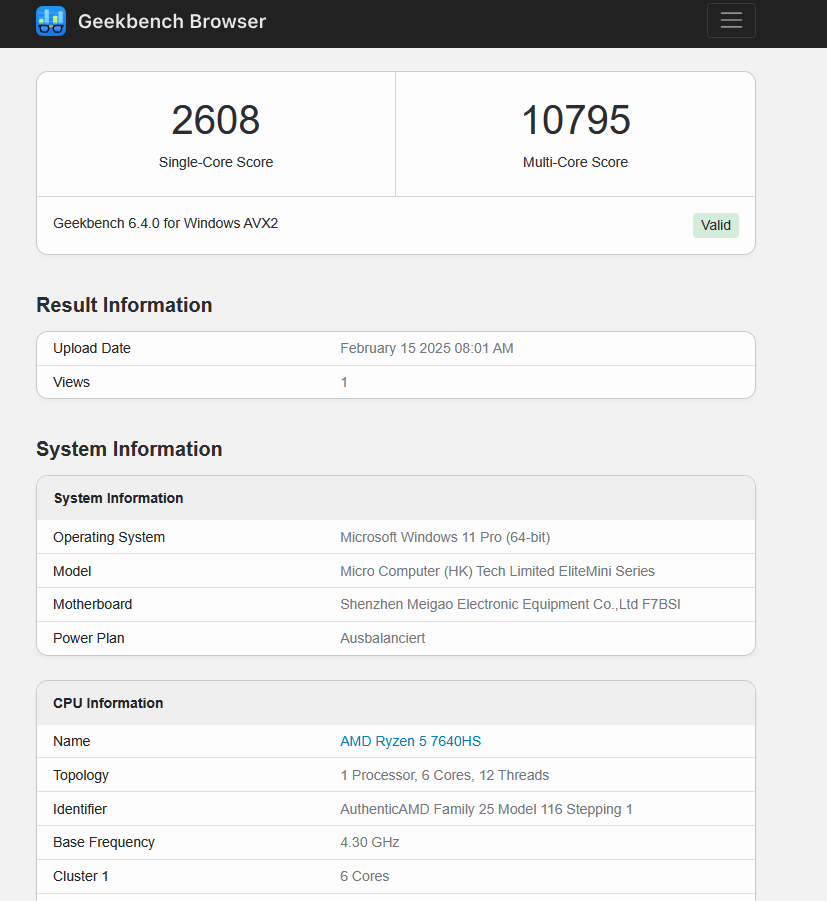
Task: Select the 2608 single-core score number
Action: click(x=215, y=121)
